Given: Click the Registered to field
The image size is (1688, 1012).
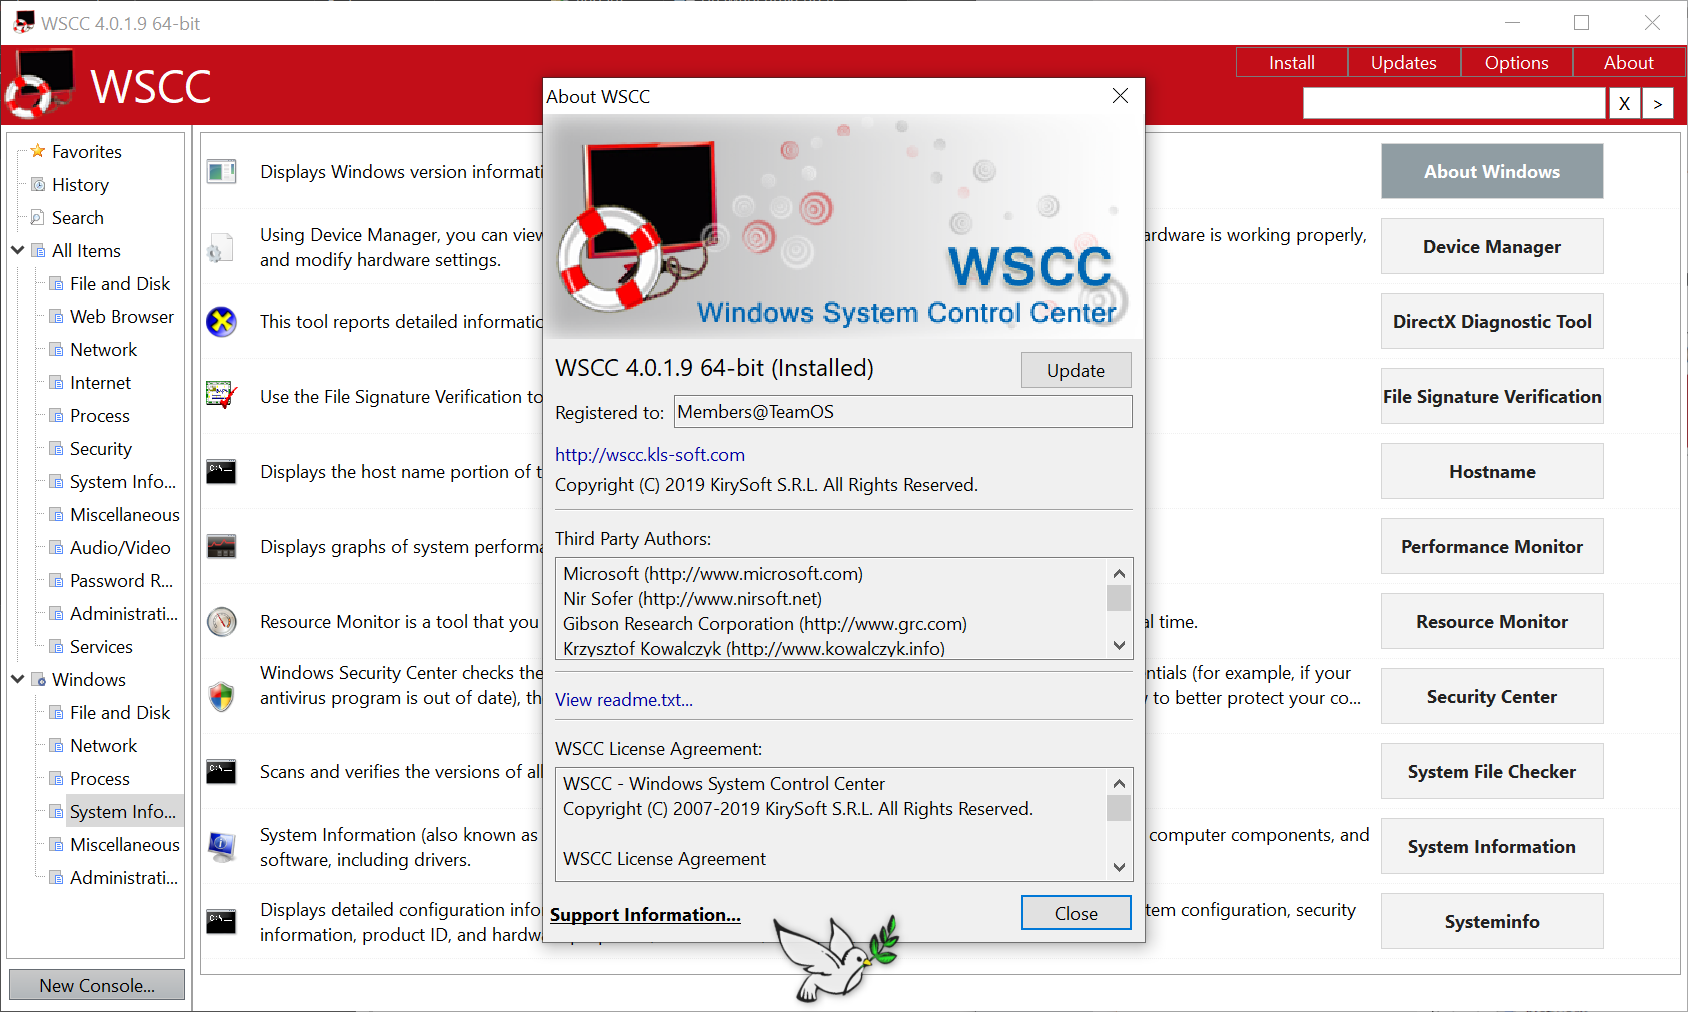Looking at the screenshot, I should [904, 412].
